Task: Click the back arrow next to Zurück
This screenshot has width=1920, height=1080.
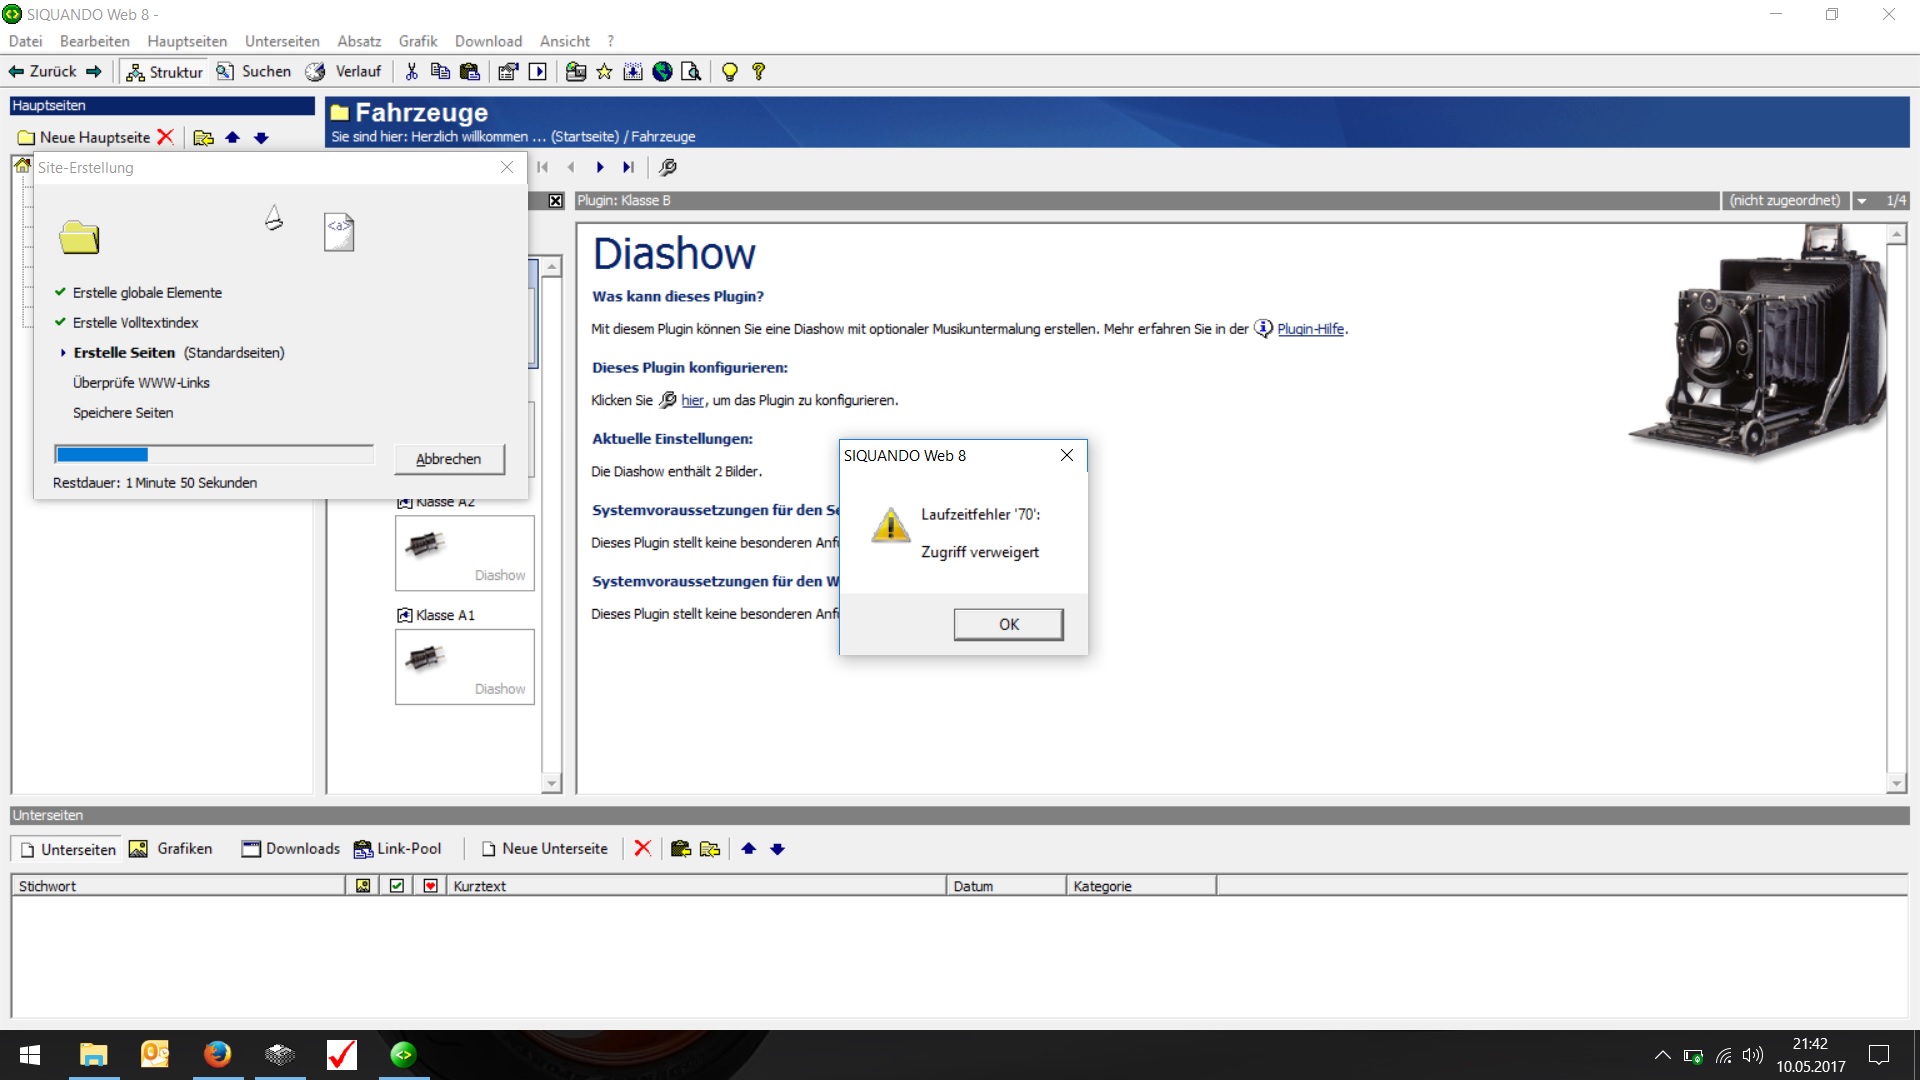Action: pos(16,71)
